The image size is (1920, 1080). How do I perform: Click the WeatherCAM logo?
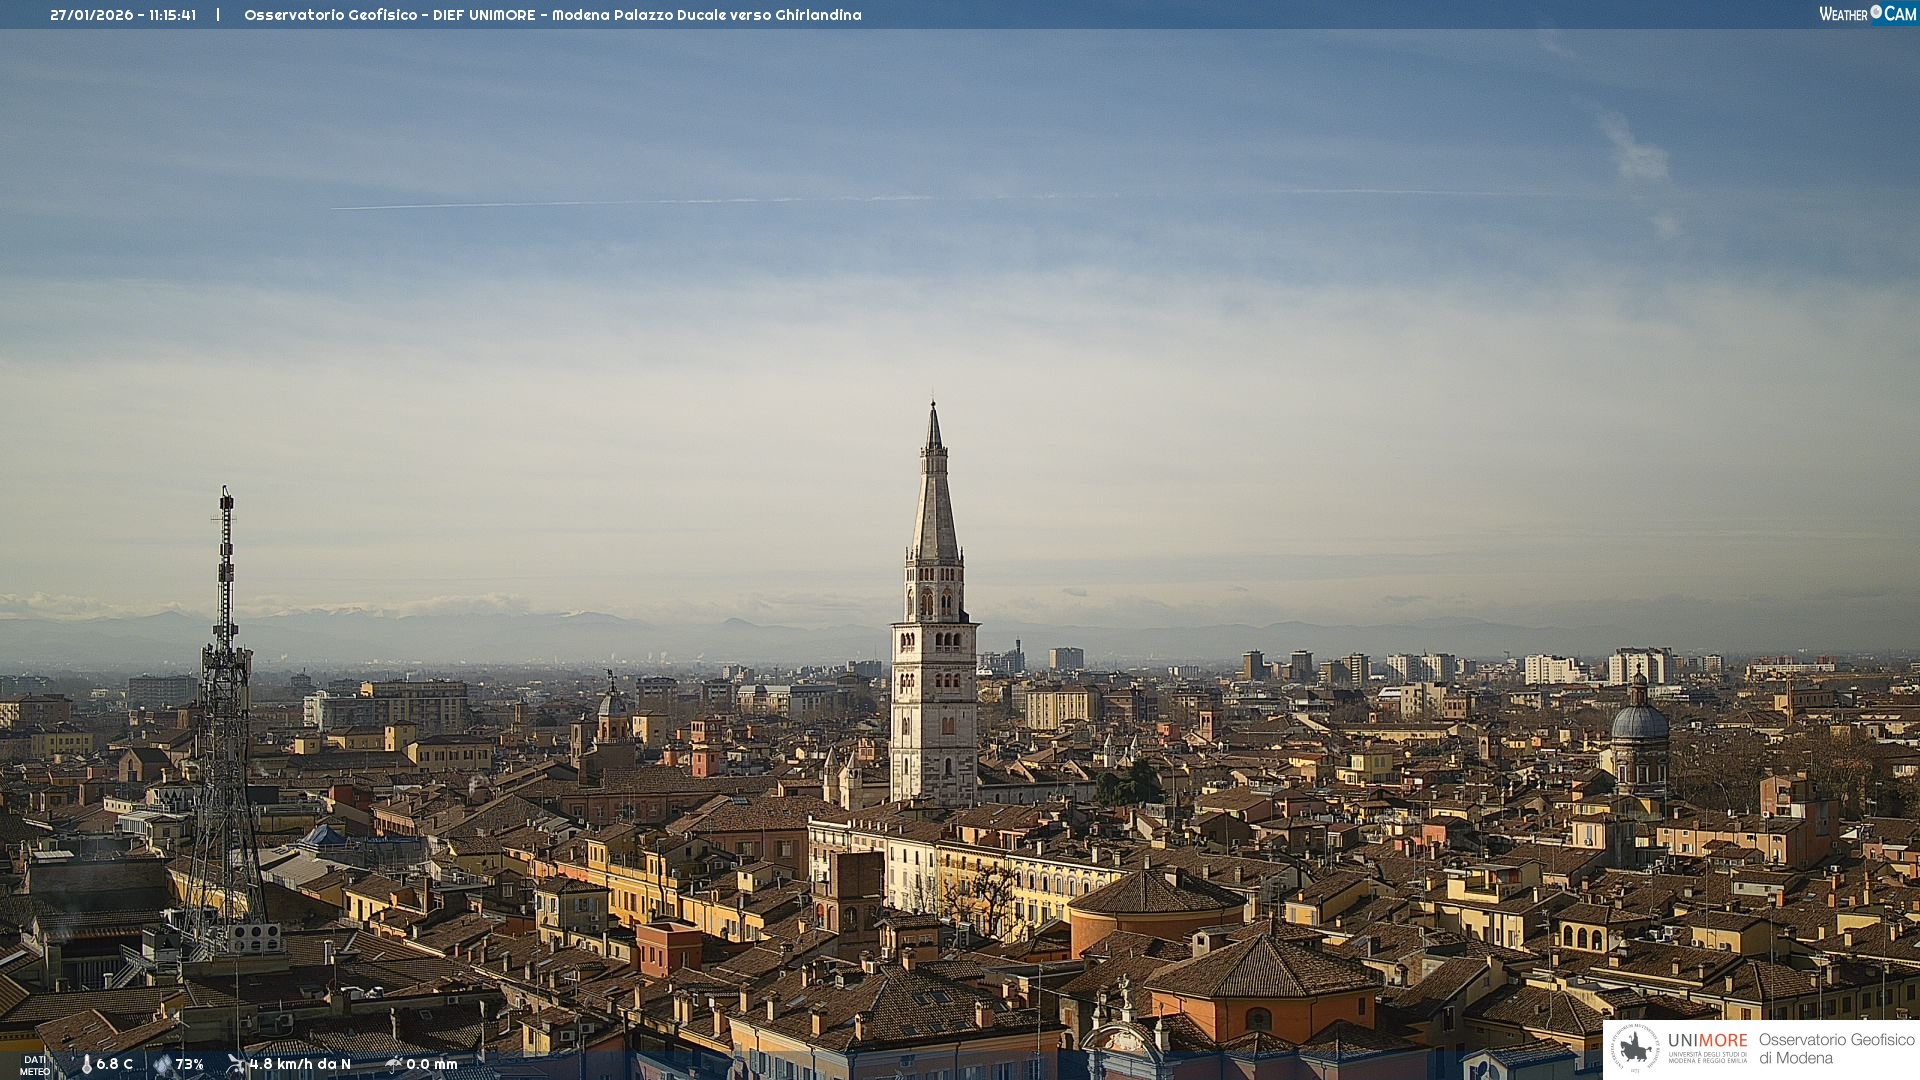point(1867,14)
